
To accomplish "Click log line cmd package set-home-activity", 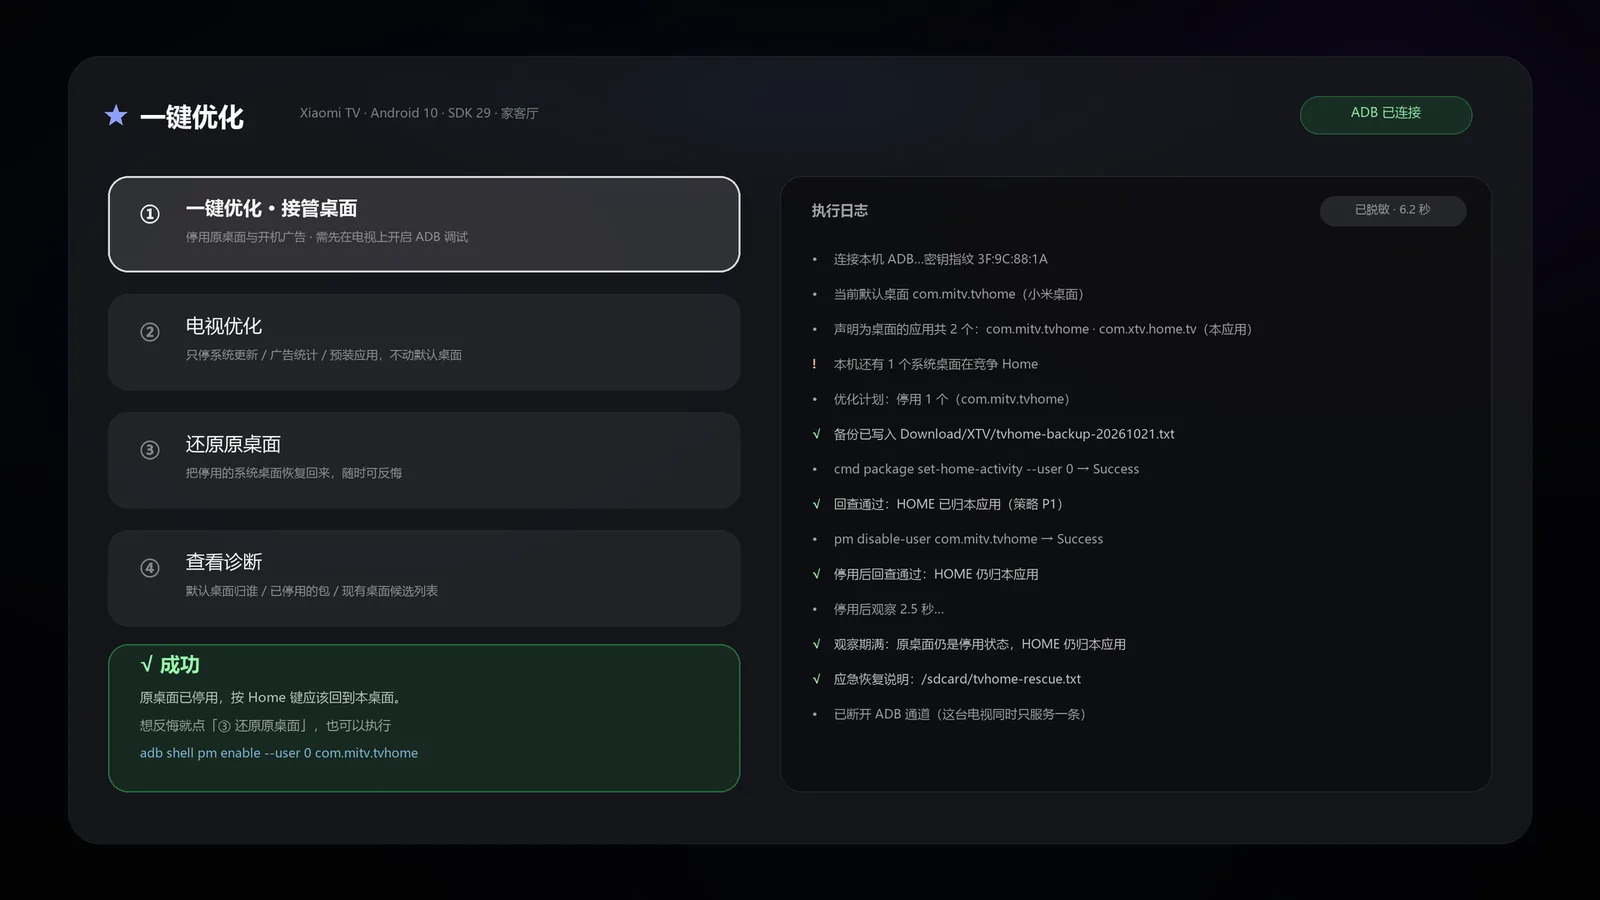I will click(x=986, y=469).
